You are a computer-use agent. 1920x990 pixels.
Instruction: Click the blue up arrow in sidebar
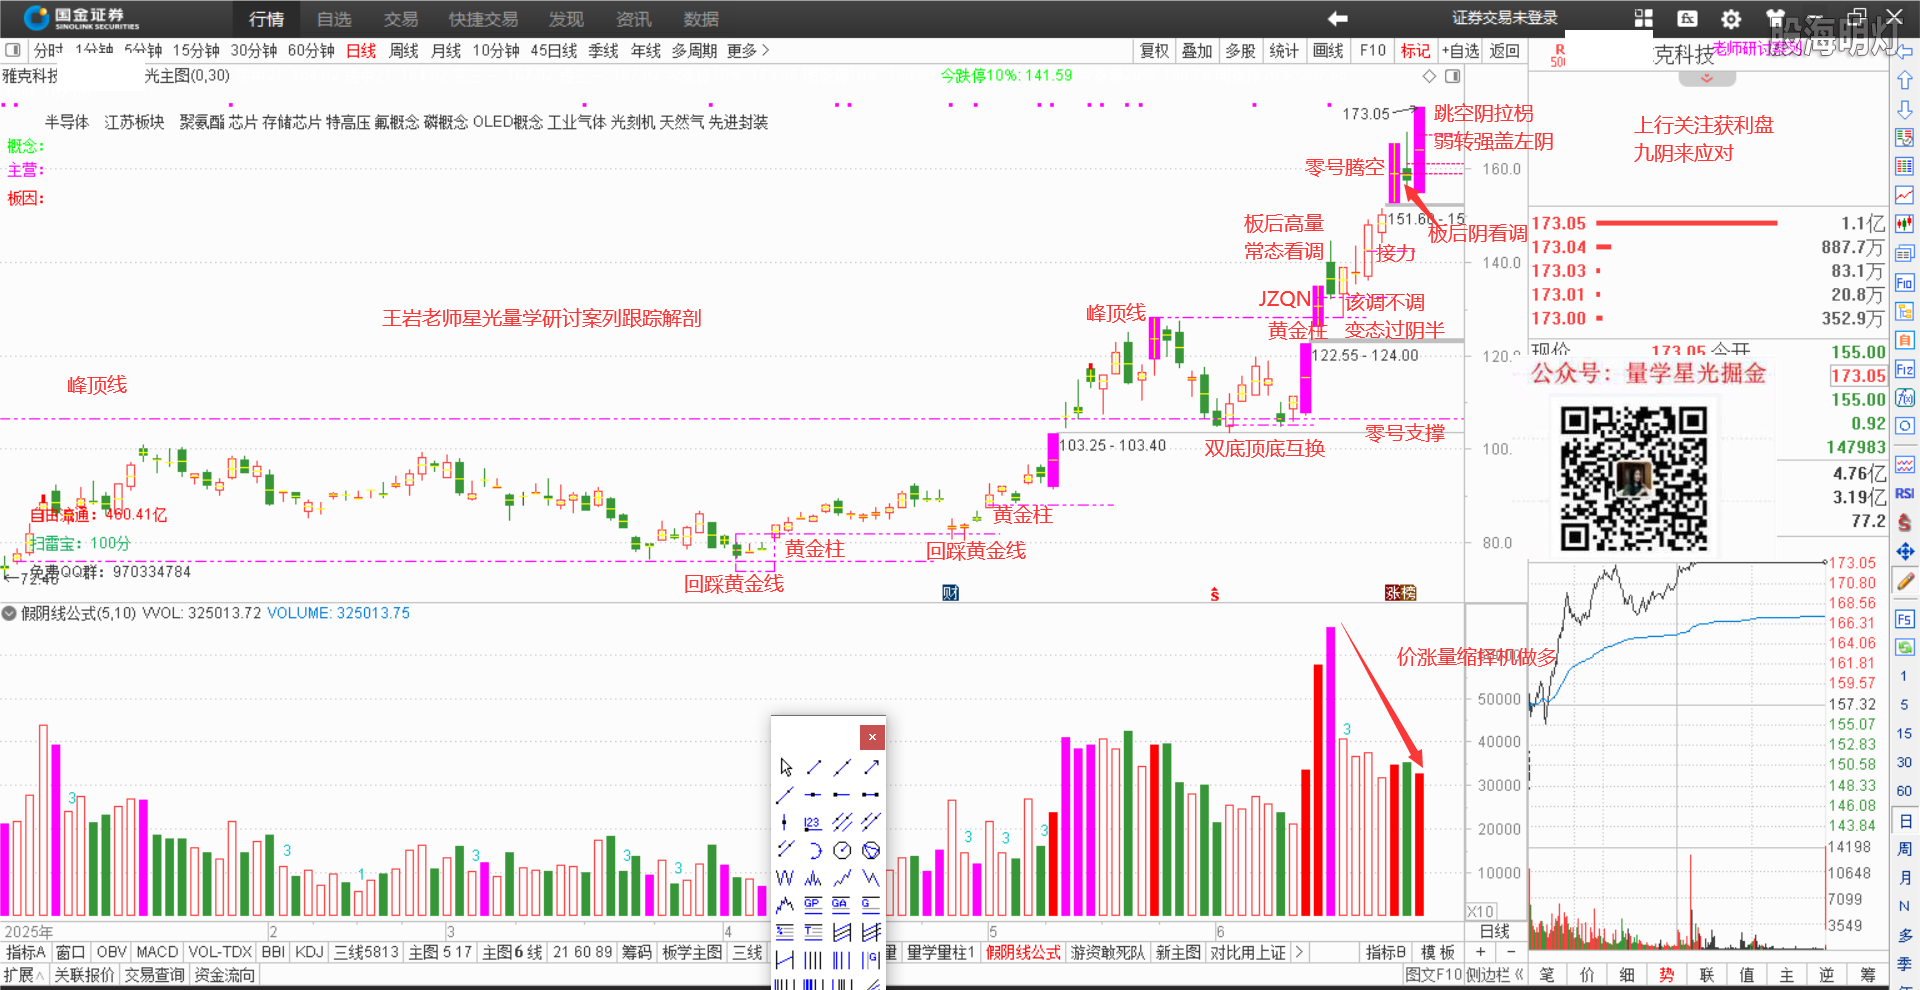point(1904,80)
